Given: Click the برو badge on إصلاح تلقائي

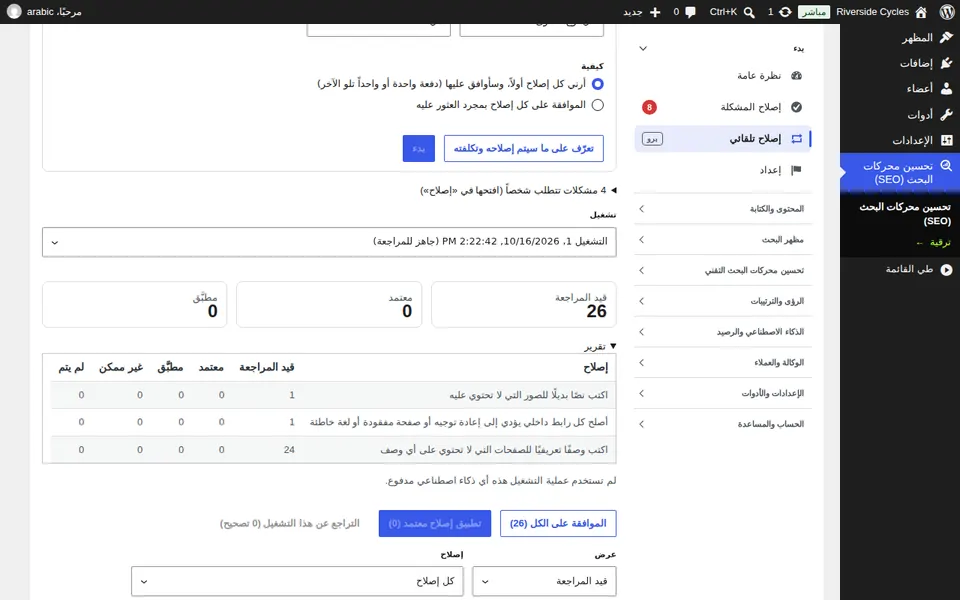Looking at the screenshot, I should 652,139.
